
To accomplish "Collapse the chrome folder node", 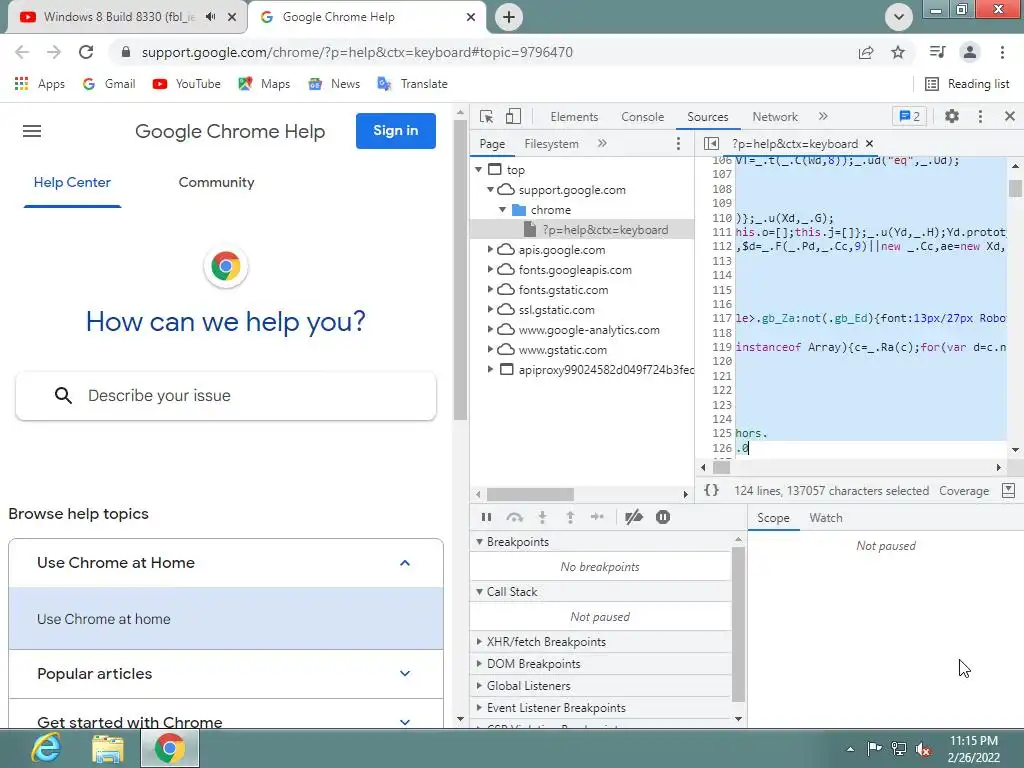I will 502,210.
